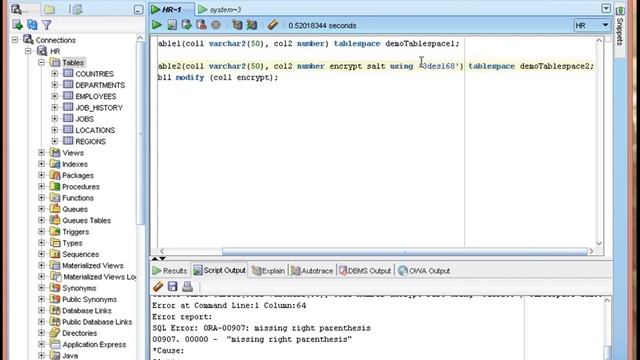The height and width of the screenshot is (360, 640).
Task: Open the Explain tab
Action: pyautogui.click(x=269, y=271)
